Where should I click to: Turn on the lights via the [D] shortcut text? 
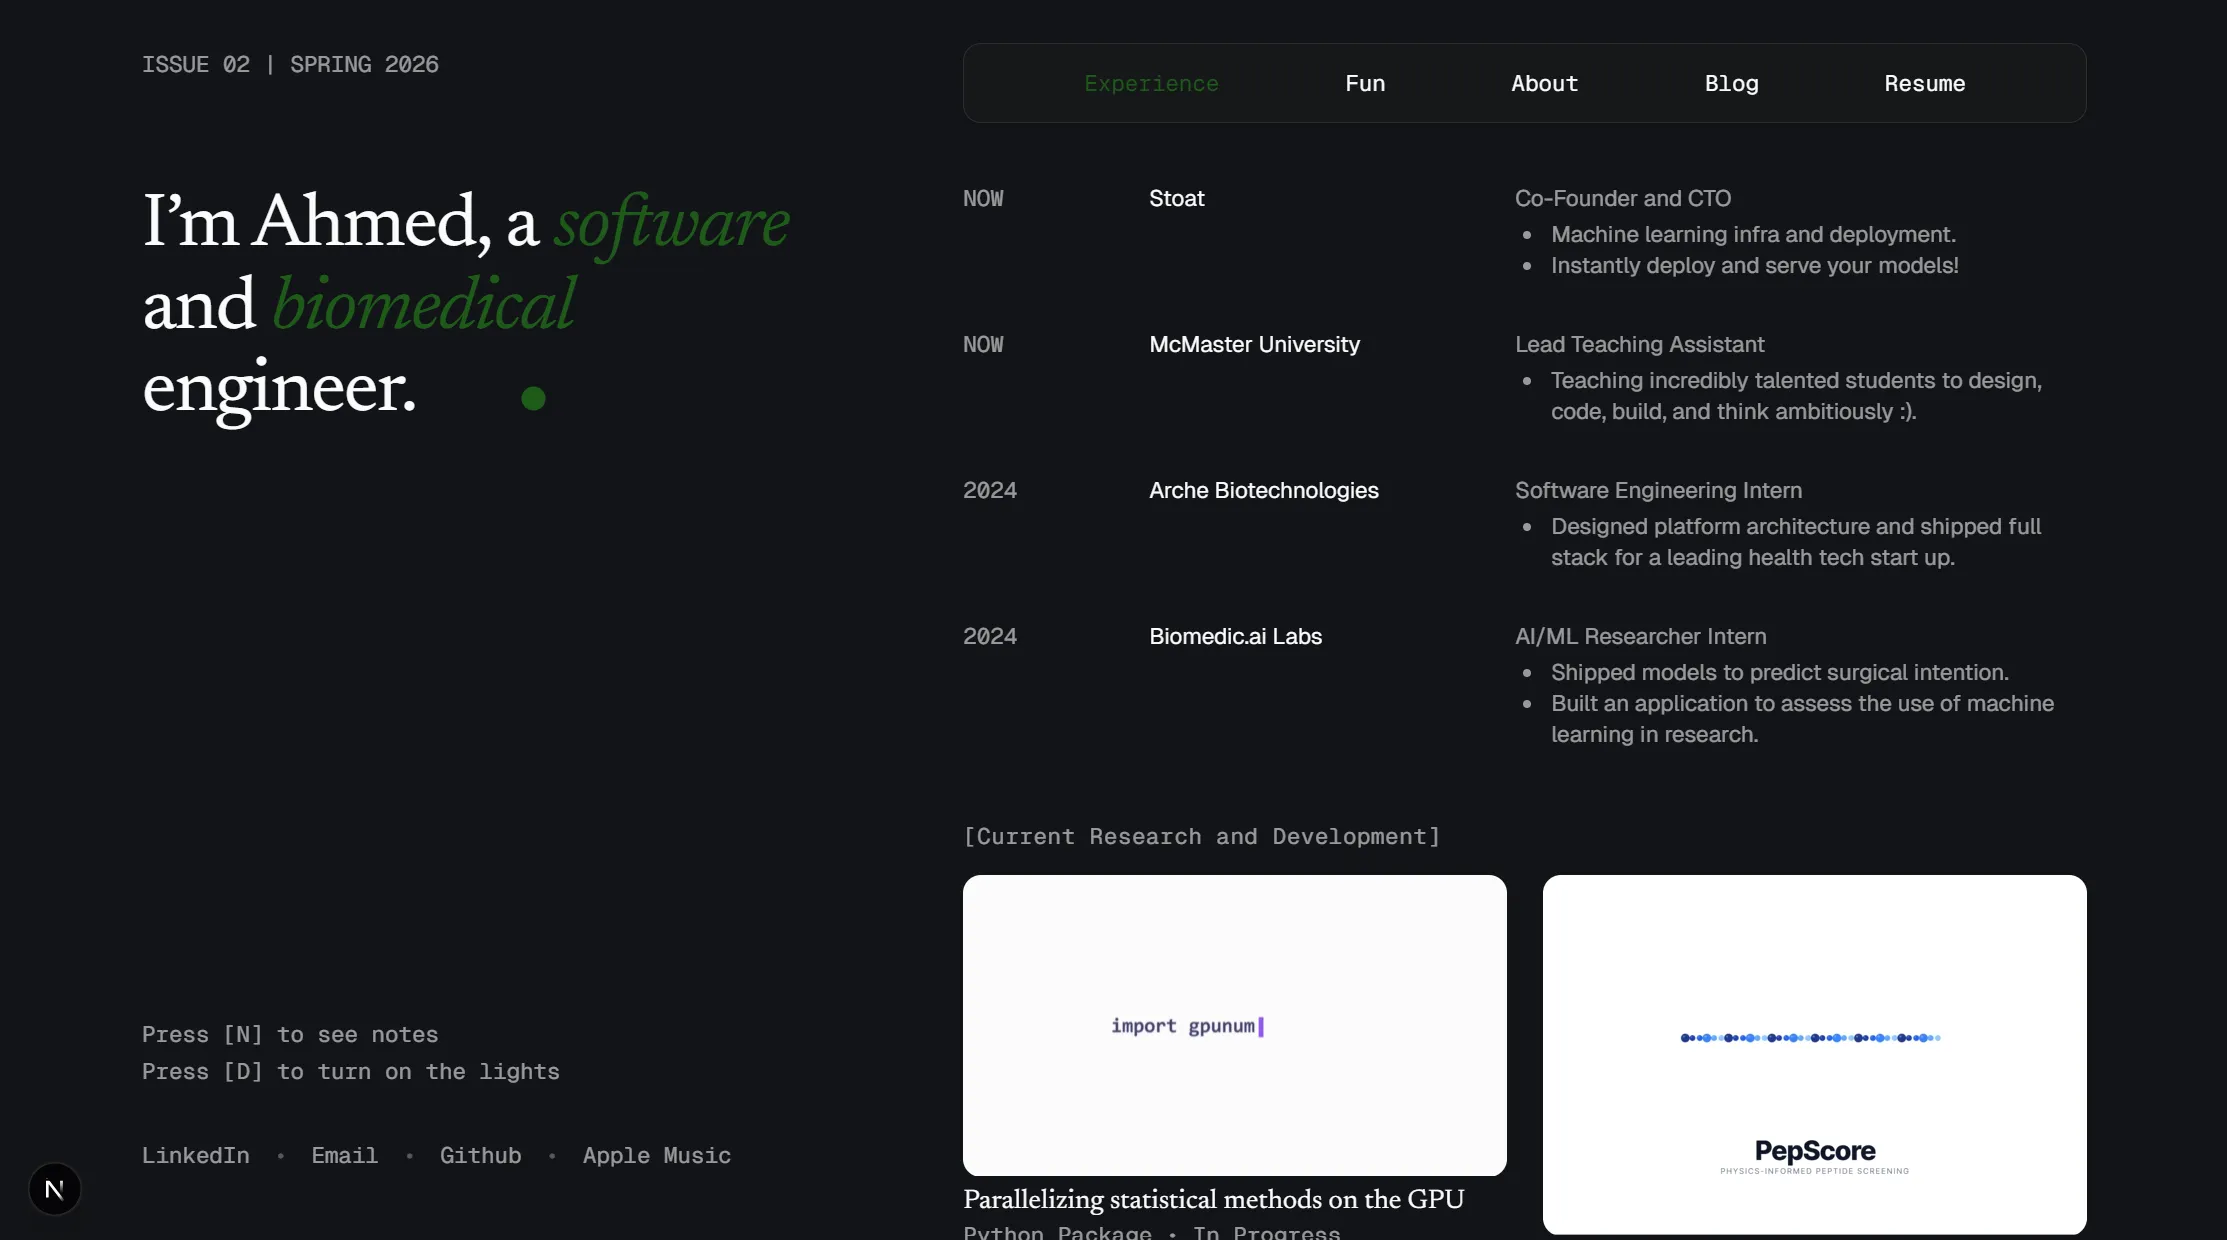(x=350, y=1072)
